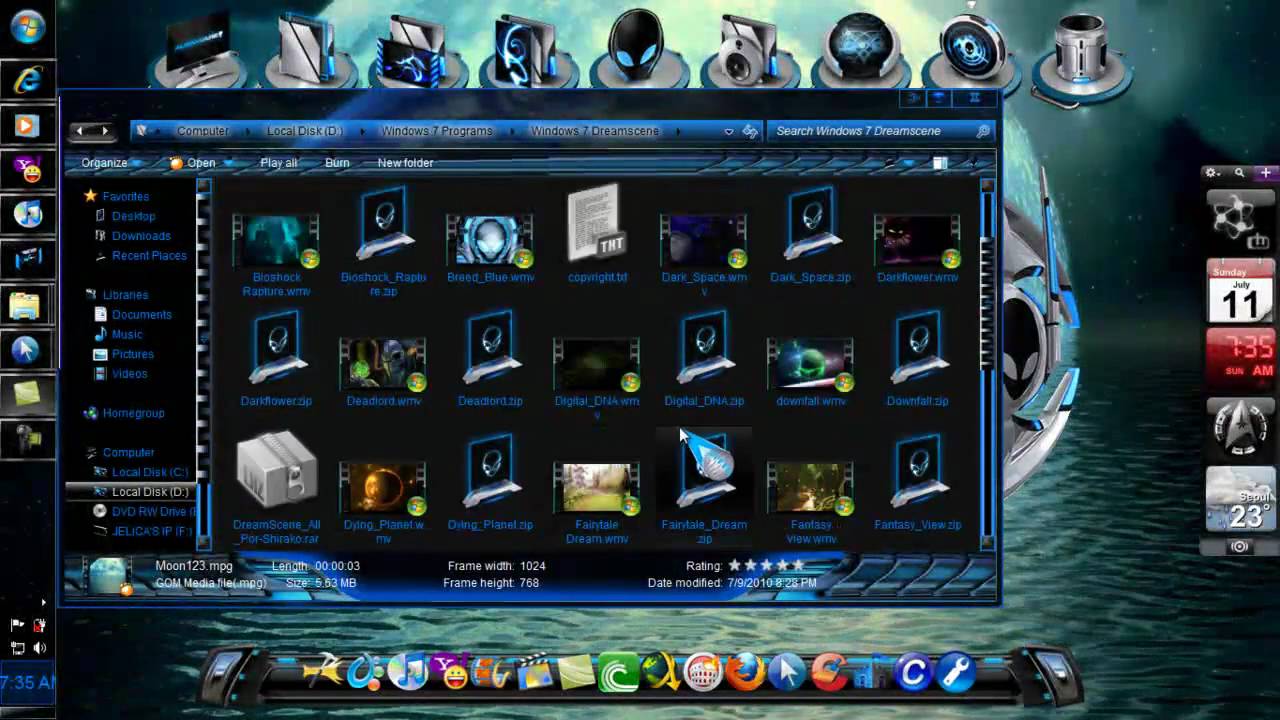Set rating to five stars
This screenshot has height=720, width=1280.
[x=798, y=566]
